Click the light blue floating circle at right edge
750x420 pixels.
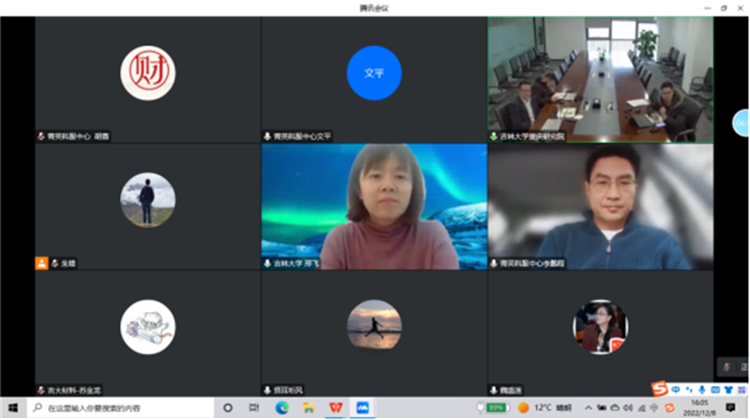[741, 123]
